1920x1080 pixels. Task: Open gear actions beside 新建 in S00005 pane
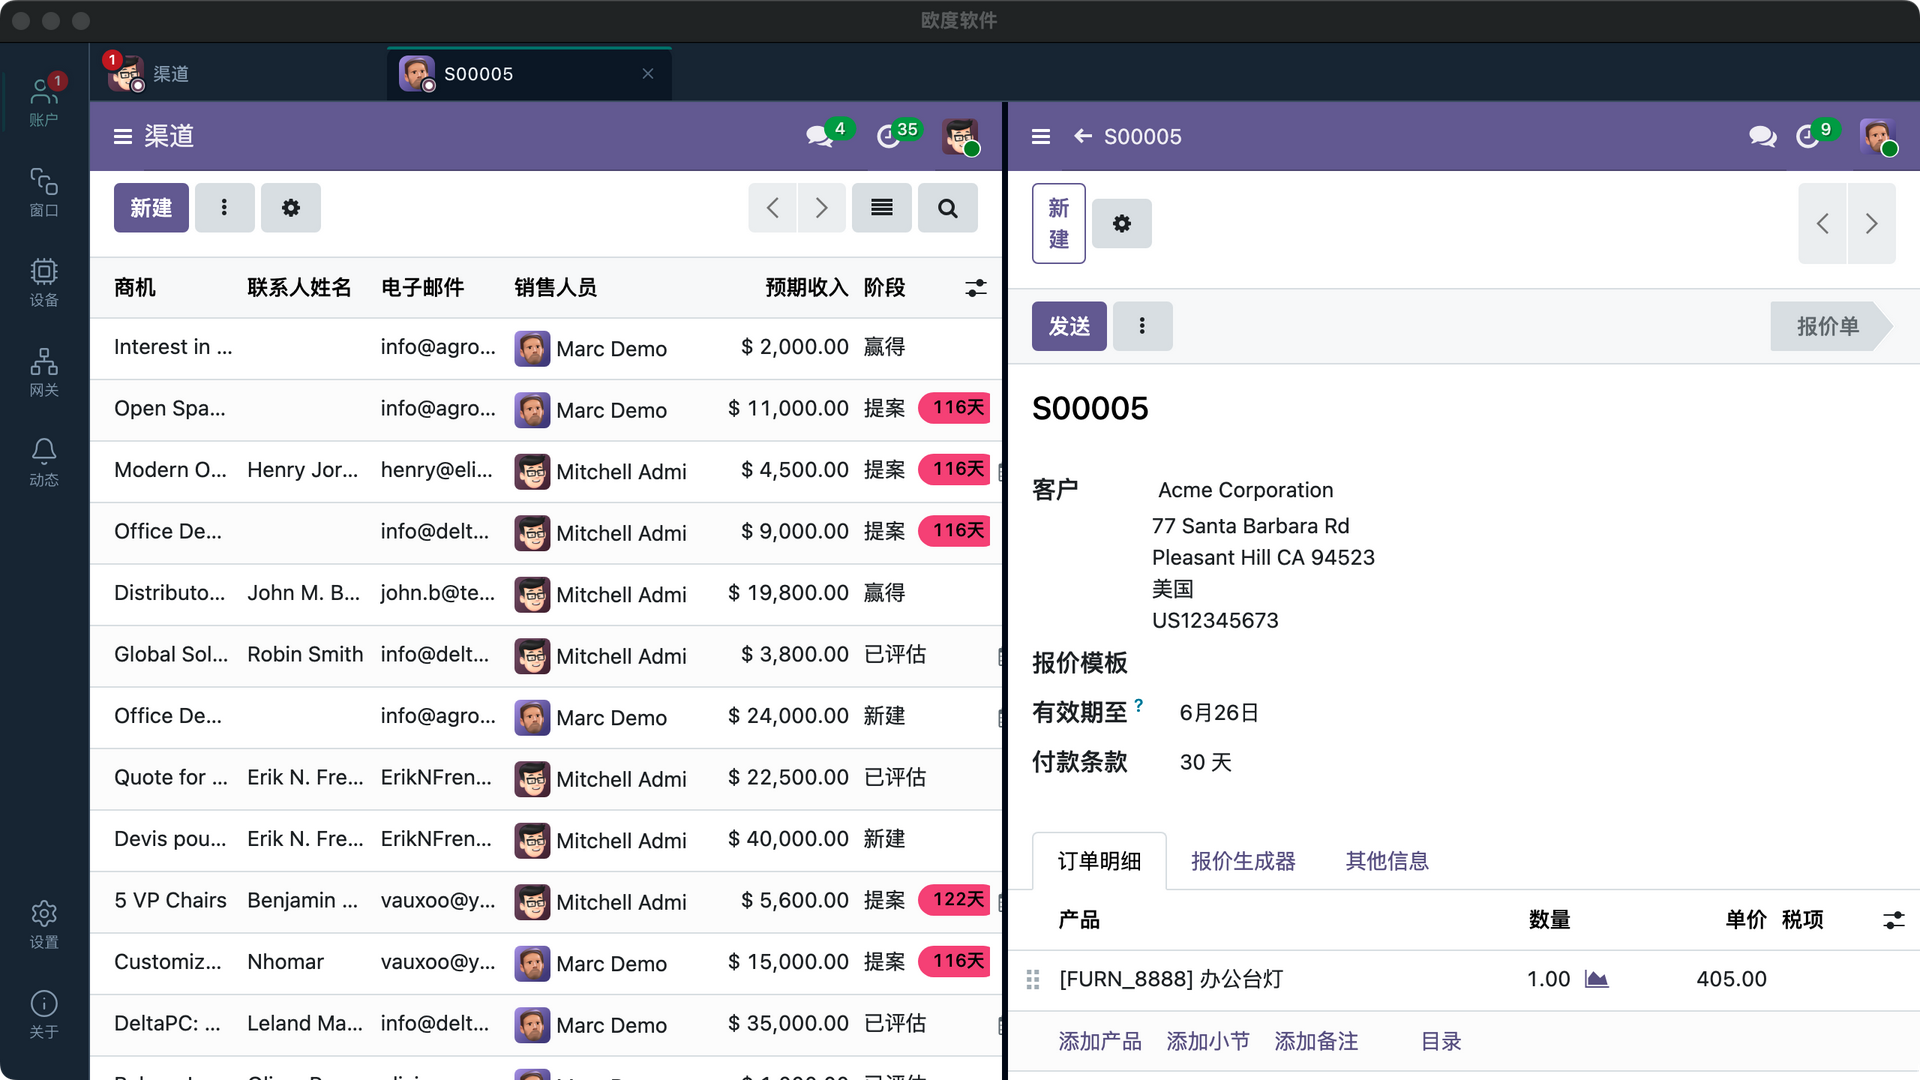(x=1122, y=223)
